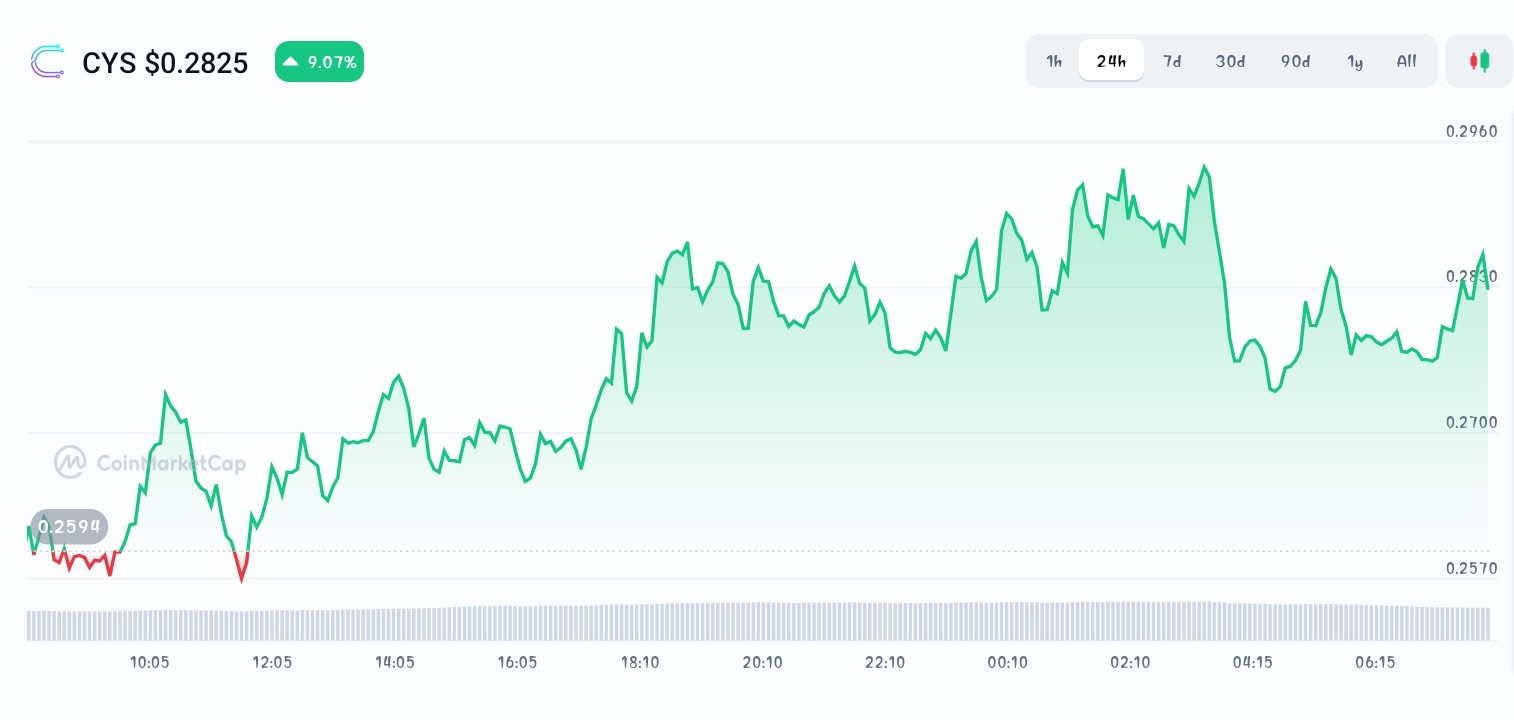Click the 0.2830 y-axis label
Image resolution: width=1514 pixels, height=720 pixels.
pyautogui.click(x=1472, y=276)
